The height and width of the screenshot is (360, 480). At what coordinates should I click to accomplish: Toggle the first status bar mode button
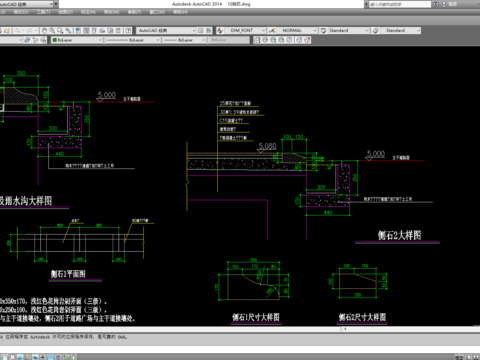[4, 357]
